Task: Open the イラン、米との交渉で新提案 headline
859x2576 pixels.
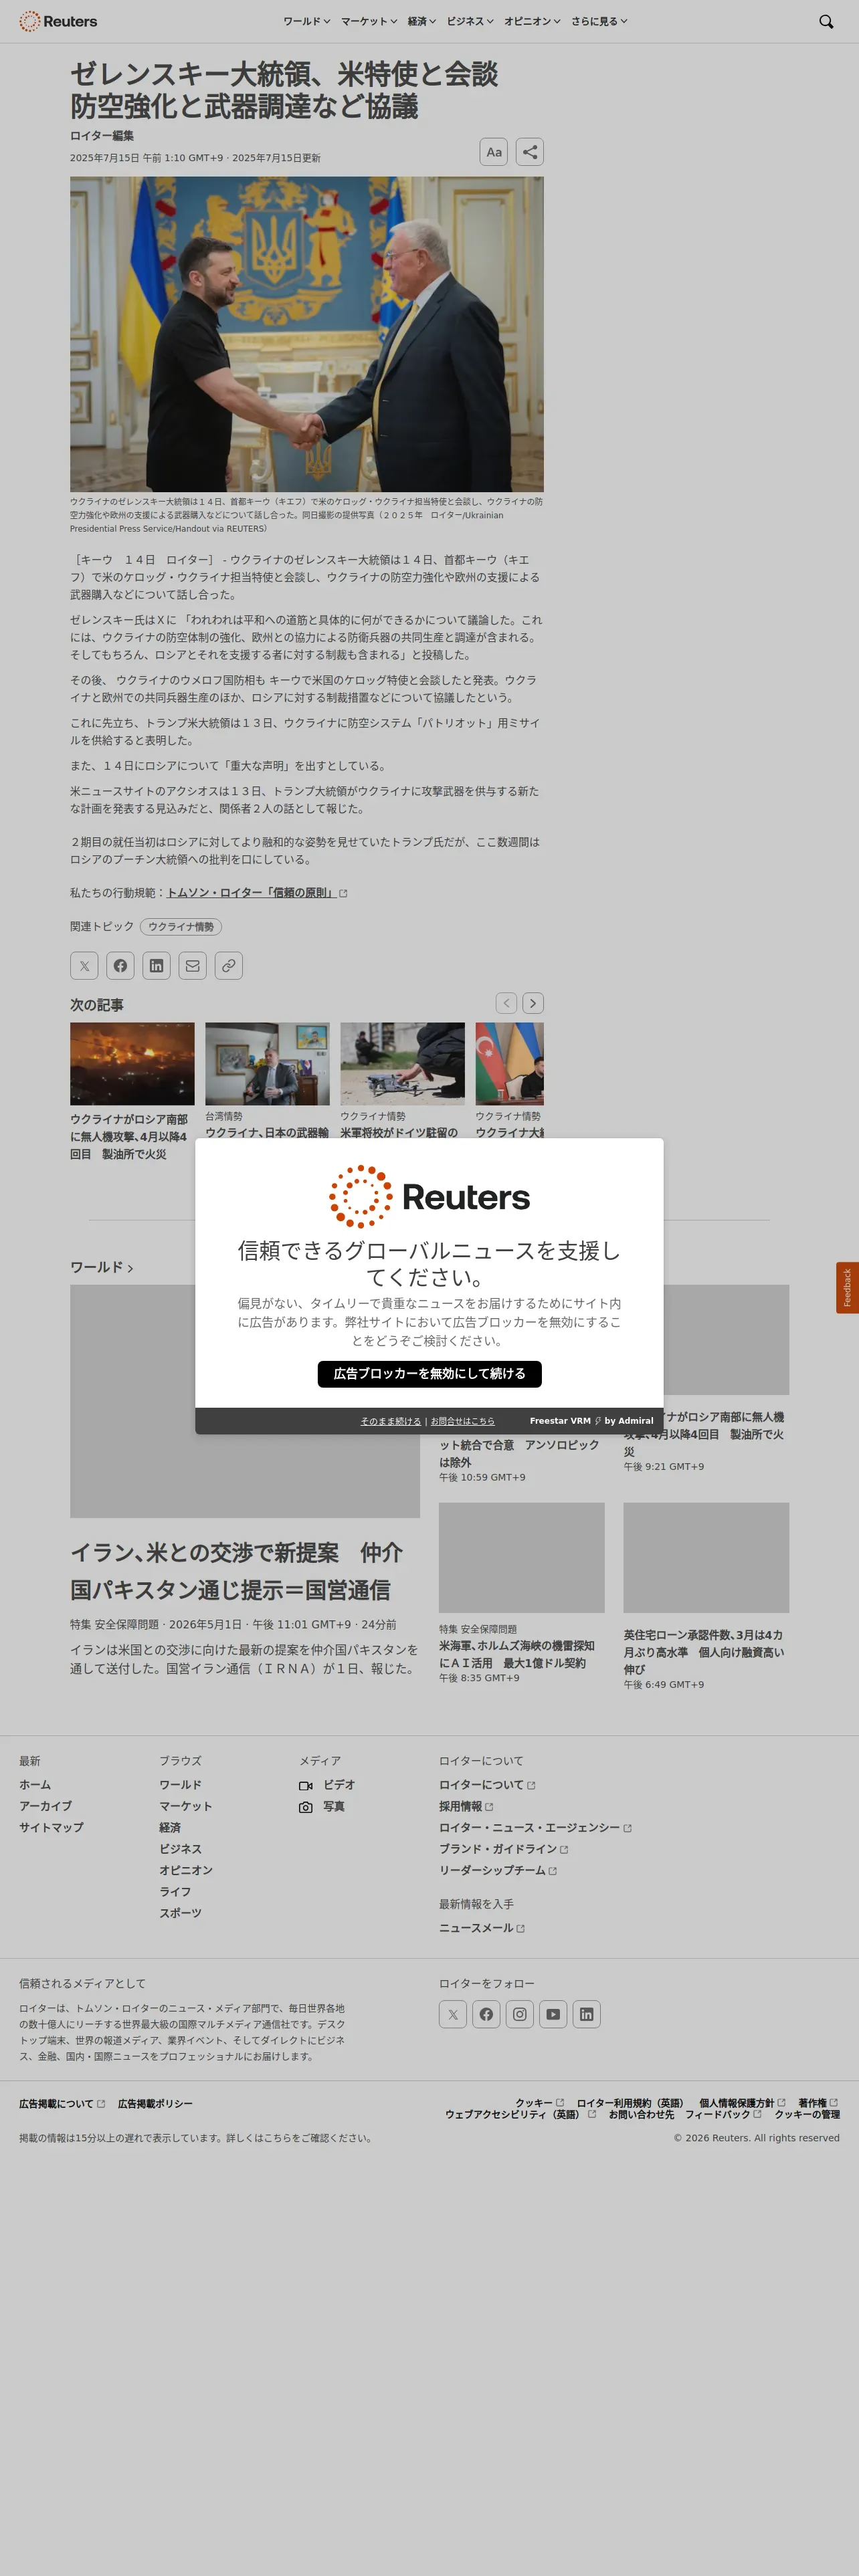Action: (x=236, y=1571)
